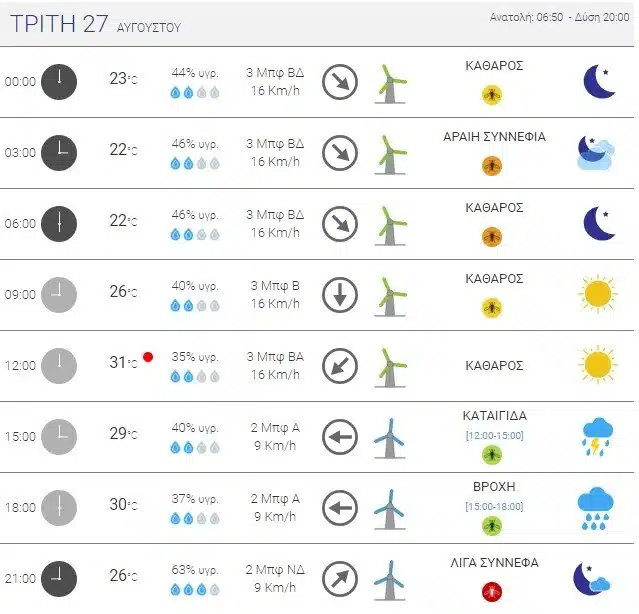Click the crescent moon icon at 00:00
The height and width of the screenshot is (614, 639).
pyautogui.click(x=599, y=81)
